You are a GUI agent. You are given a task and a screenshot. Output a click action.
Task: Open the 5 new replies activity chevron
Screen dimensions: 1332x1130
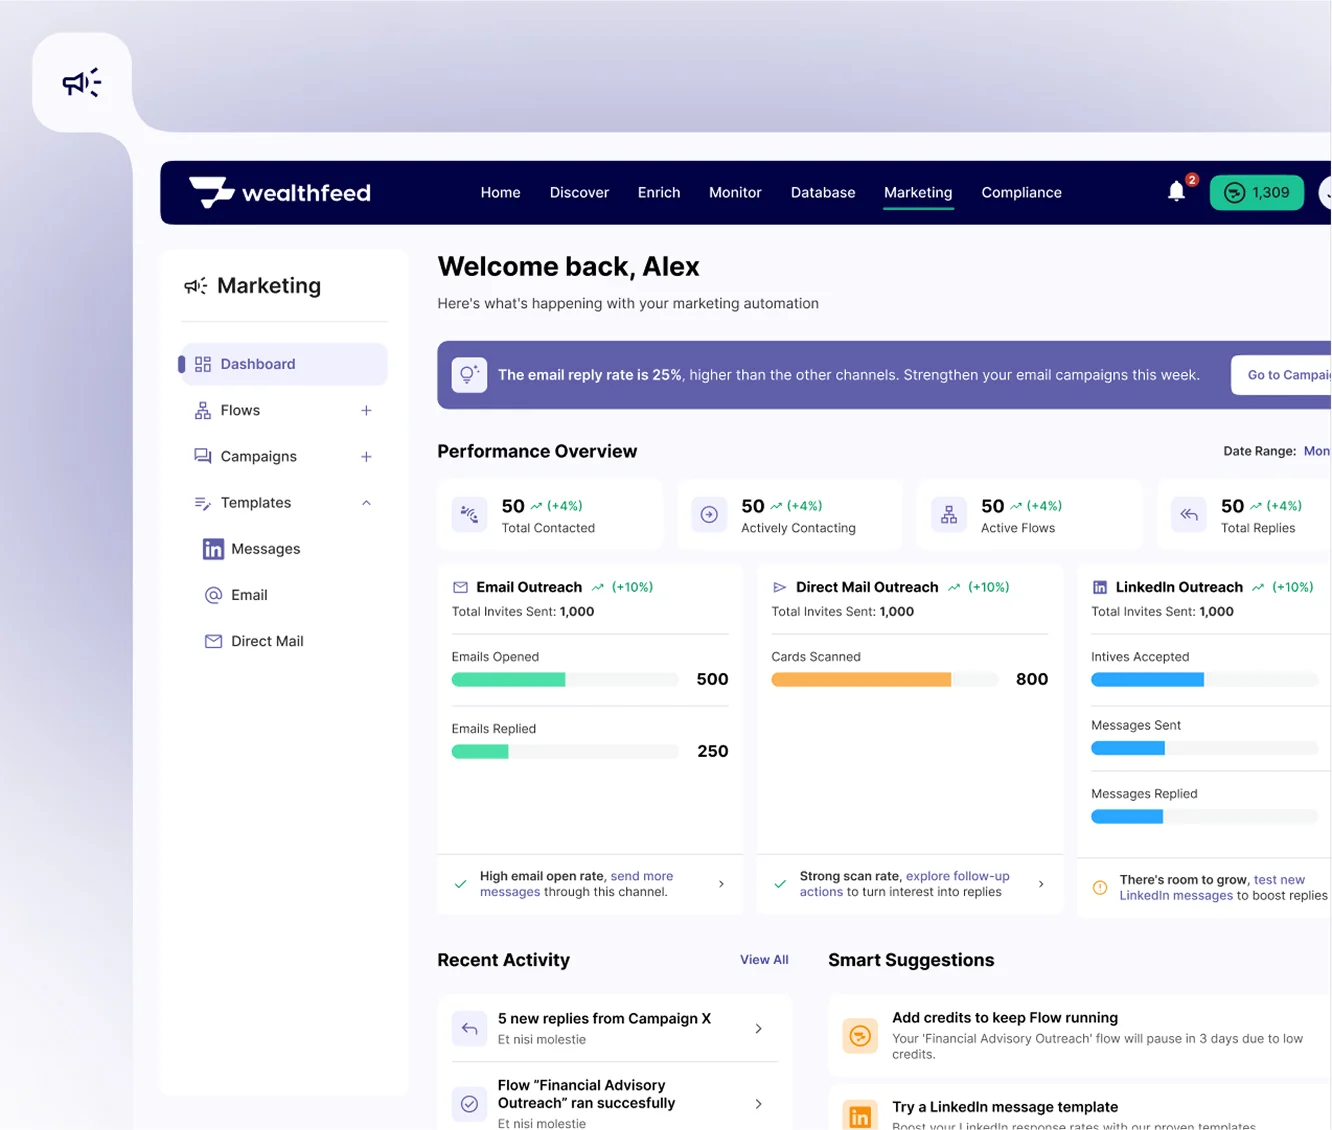point(758,1029)
